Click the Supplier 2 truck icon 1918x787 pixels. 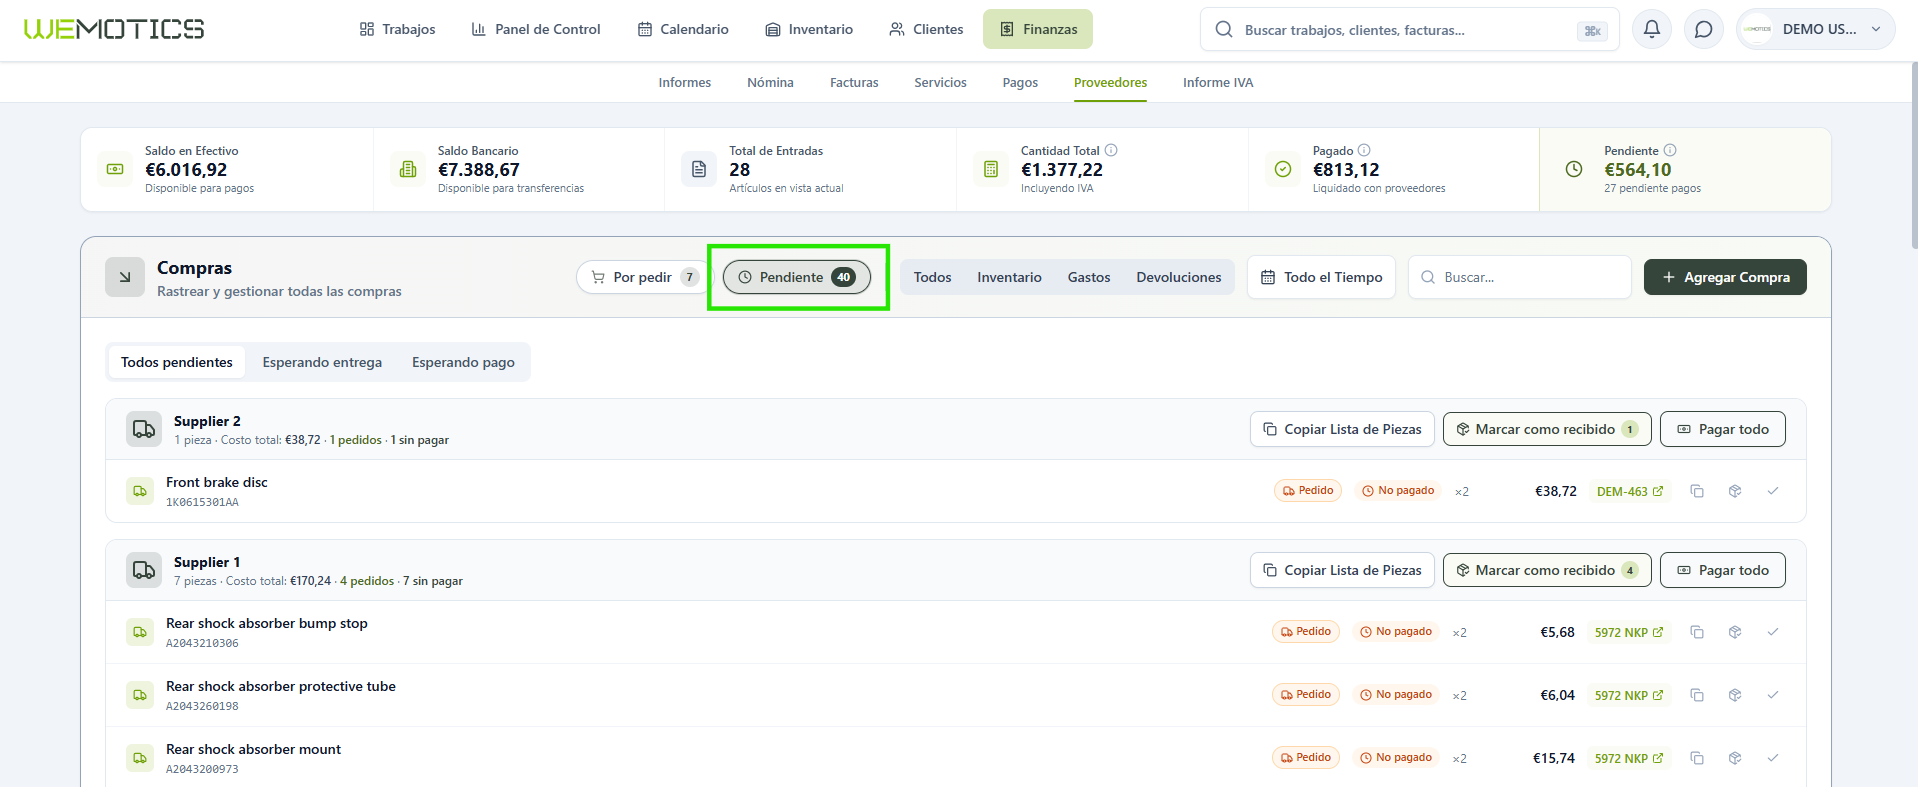point(144,429)
